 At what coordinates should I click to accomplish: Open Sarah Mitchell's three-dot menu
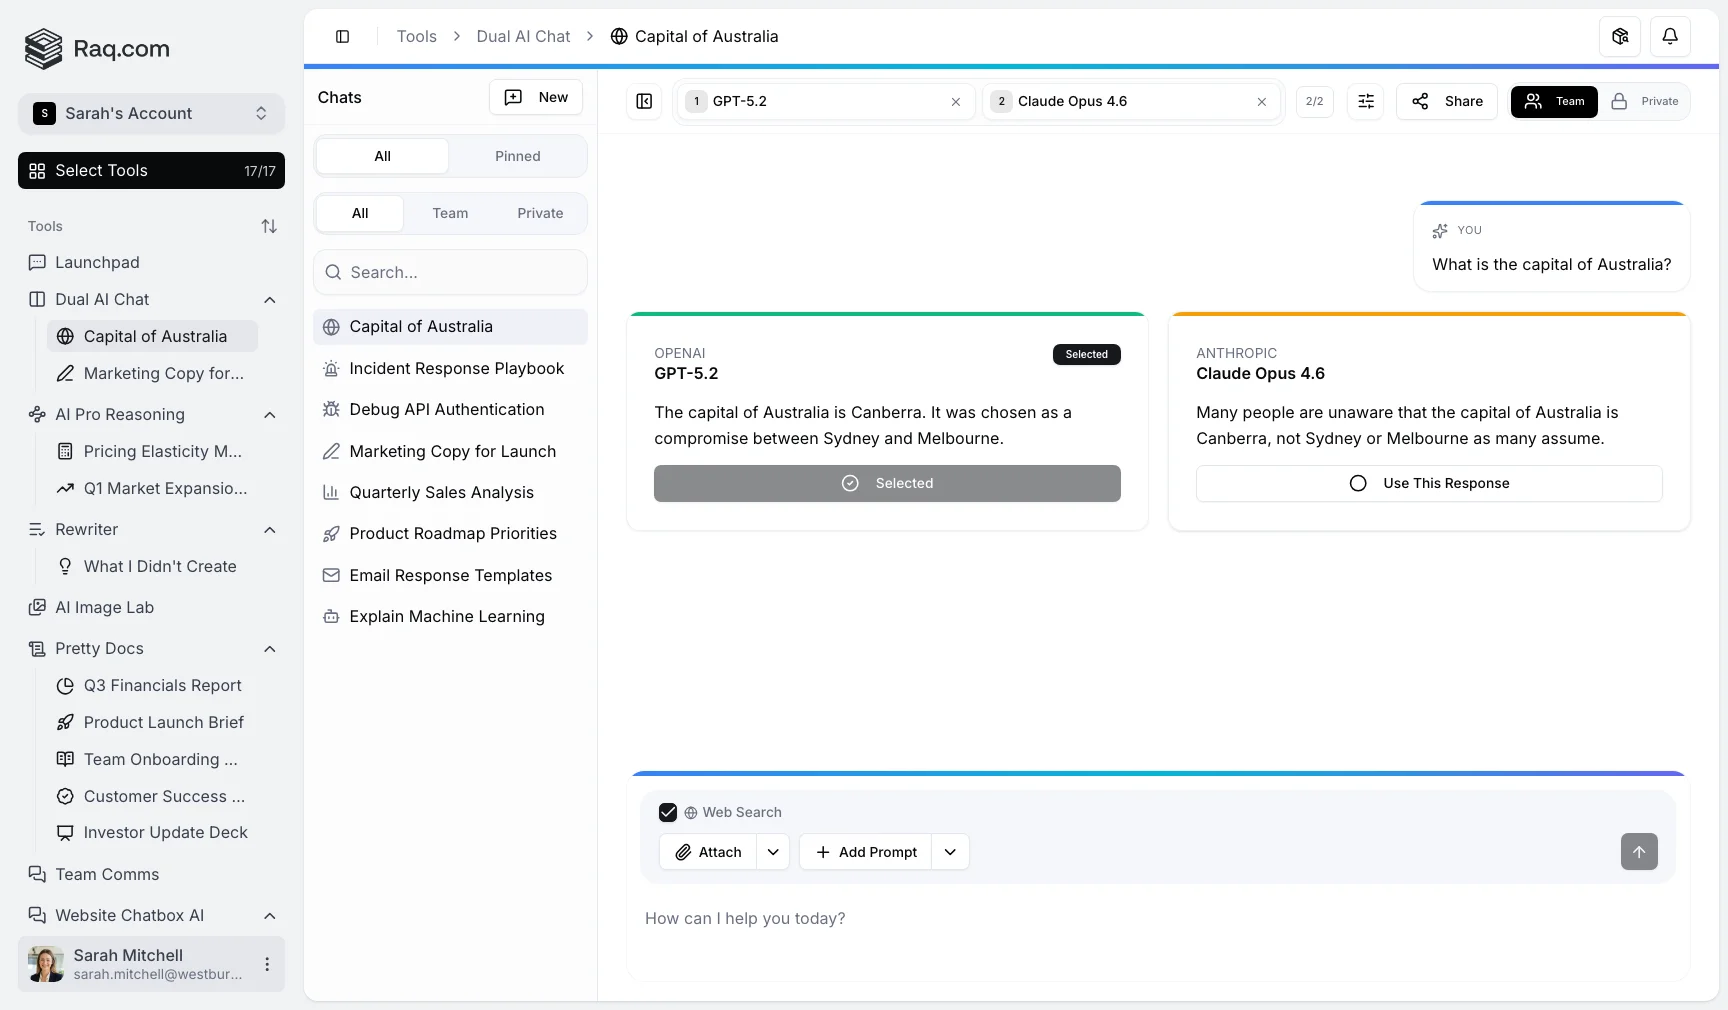(267, 964)
